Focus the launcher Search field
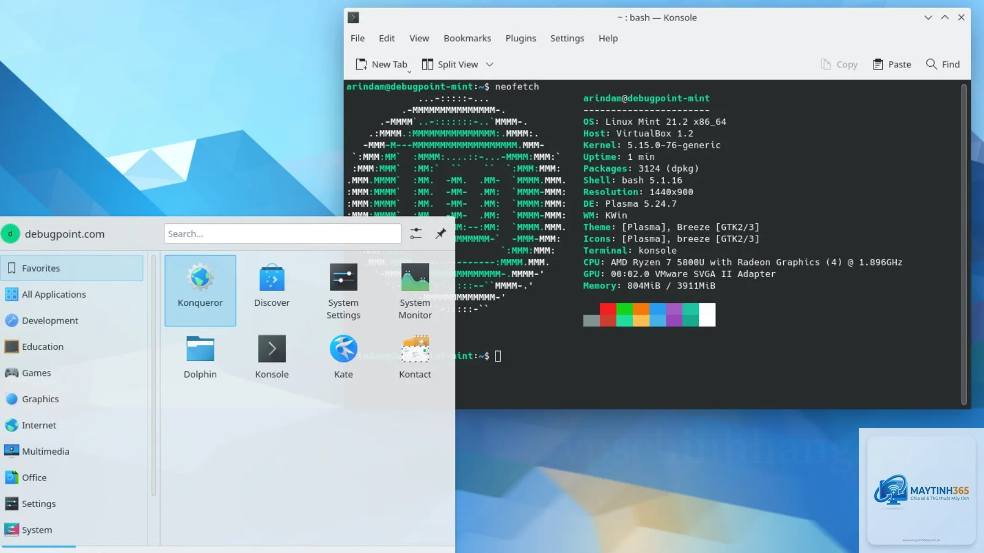Viewport: 984px width, 553px height. pyautogui.click(x=283, y=234)
